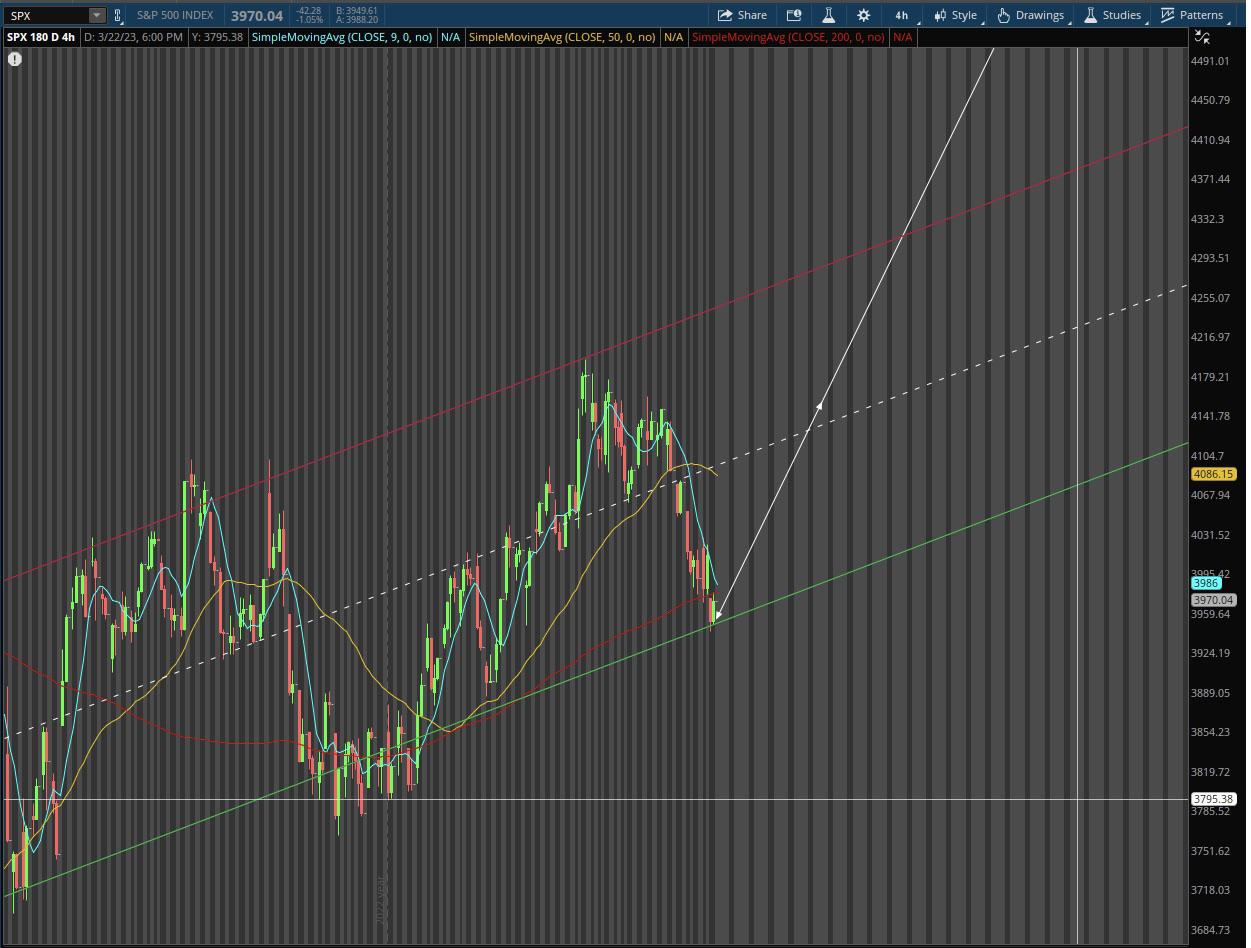Toggle the price axis auto-scale arrows icon
Image resolution: width=1251 pixels, height=948 pixels.
(1202, 37)
